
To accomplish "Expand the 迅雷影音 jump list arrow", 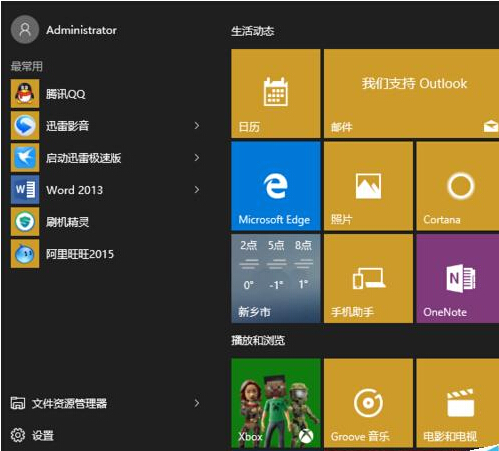I will click(197, 126).
